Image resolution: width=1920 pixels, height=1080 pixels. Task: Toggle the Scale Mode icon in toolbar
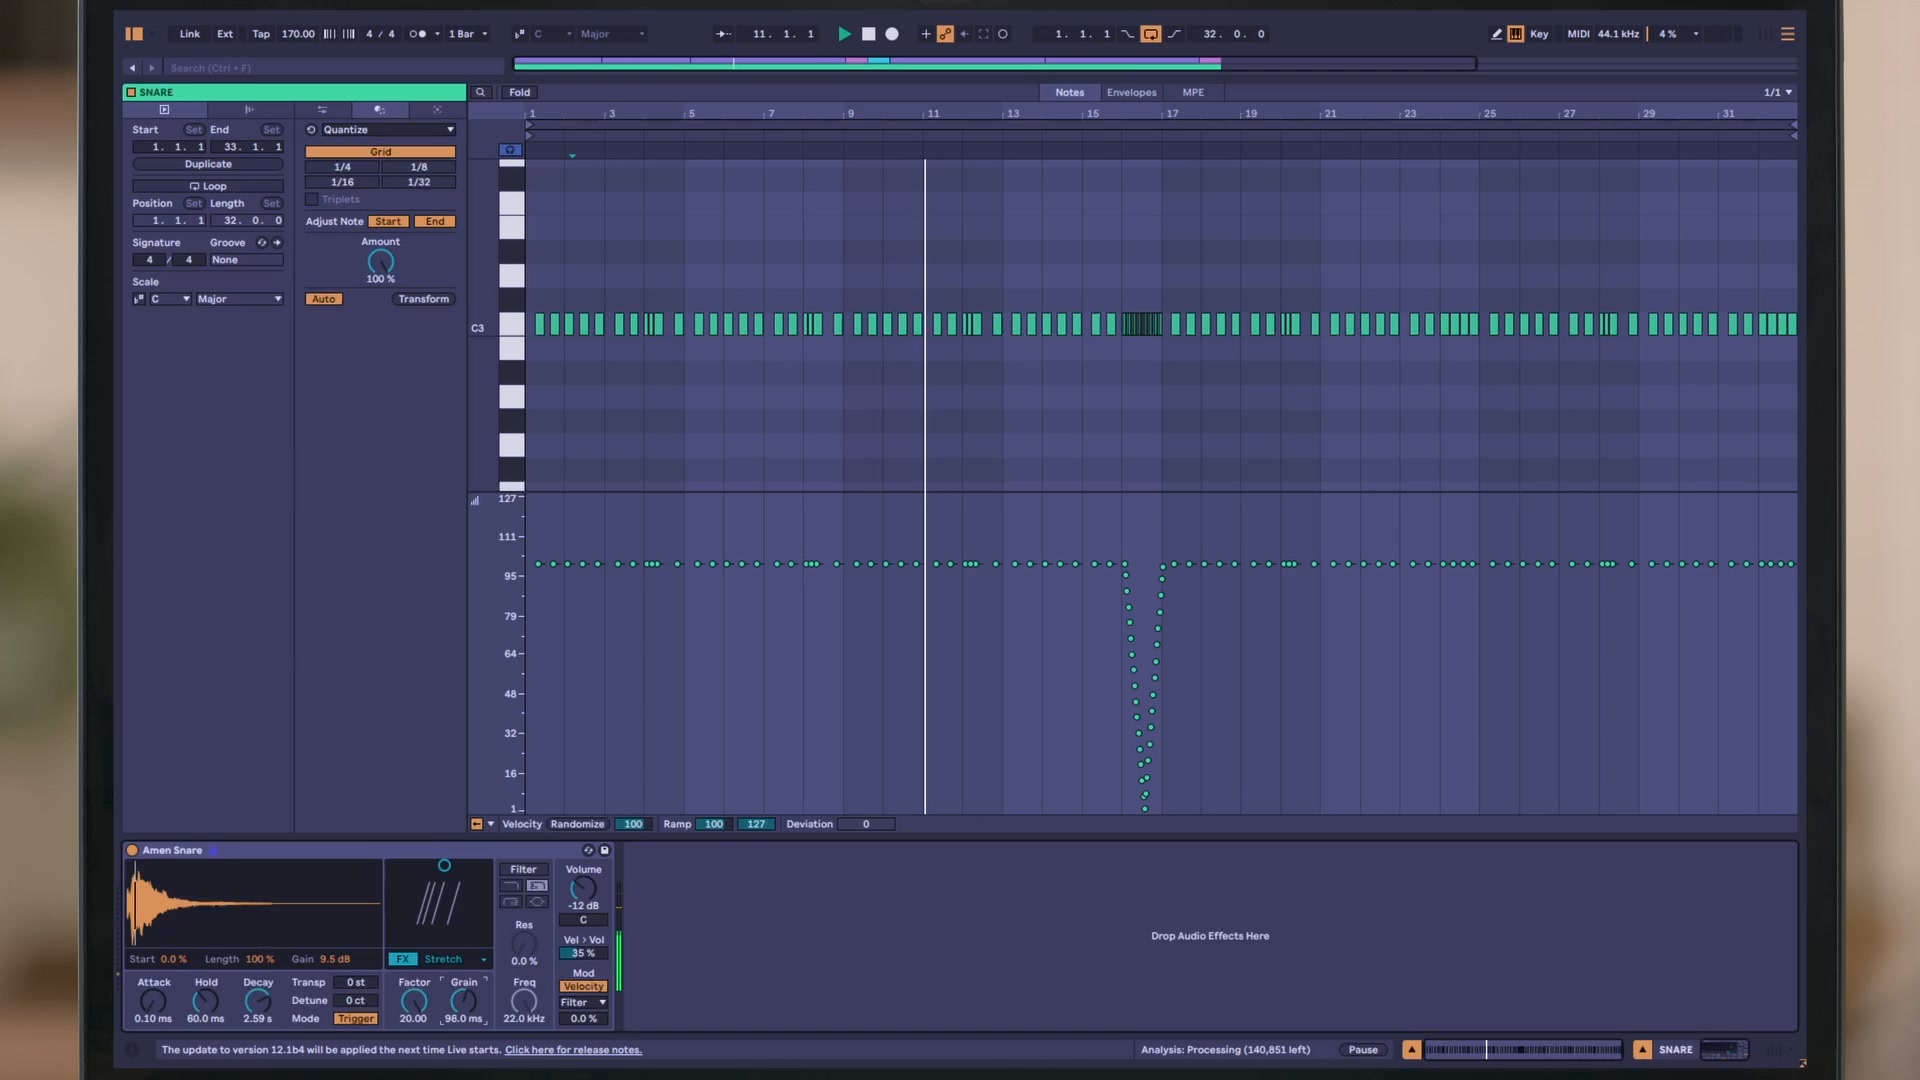click(519, 34)
